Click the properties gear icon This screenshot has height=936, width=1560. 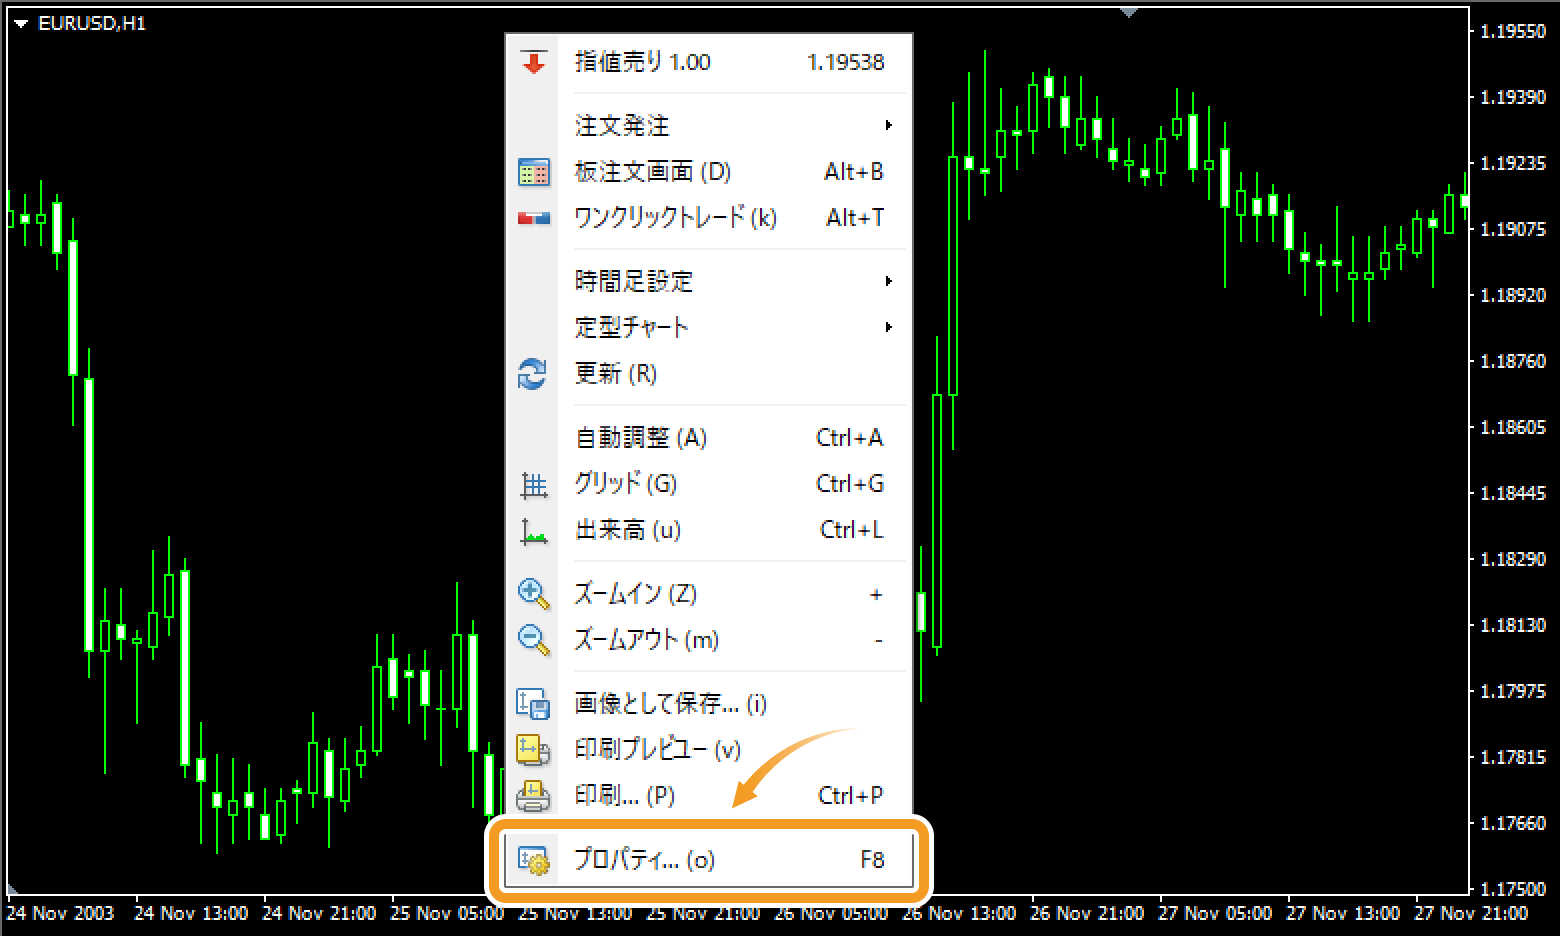533,860
